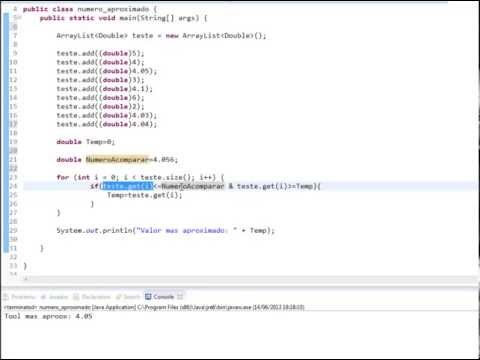Click the editor horizontal scrollbar

[250, 279]
